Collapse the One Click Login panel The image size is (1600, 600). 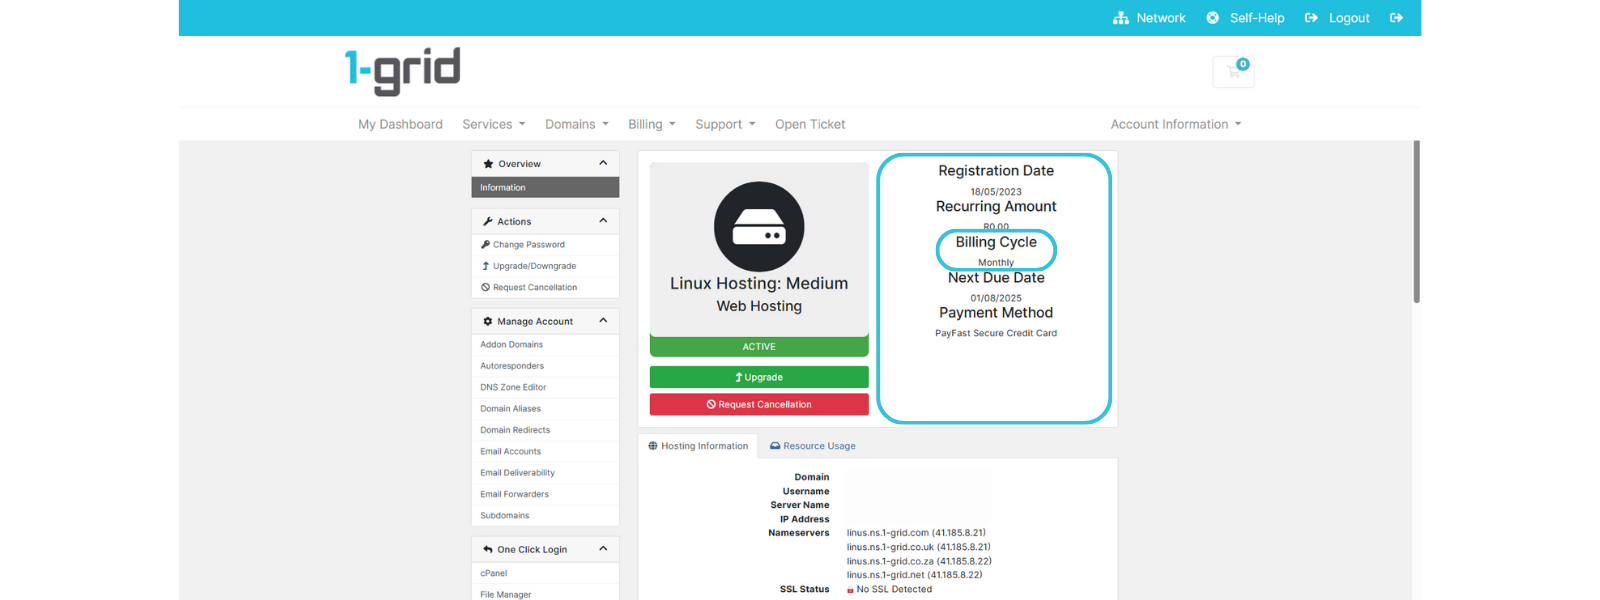pyautogui.click(x=603, y=549)
